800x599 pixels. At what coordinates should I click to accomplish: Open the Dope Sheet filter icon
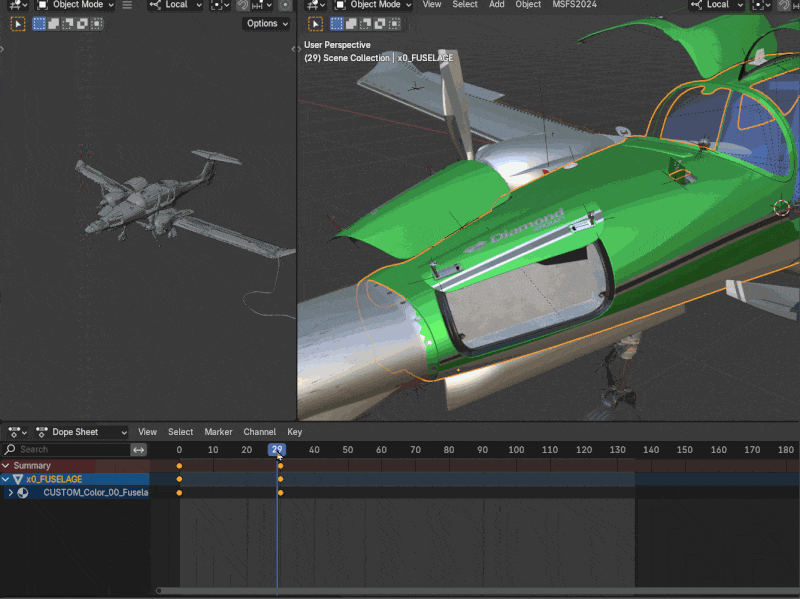click(139, 449)
